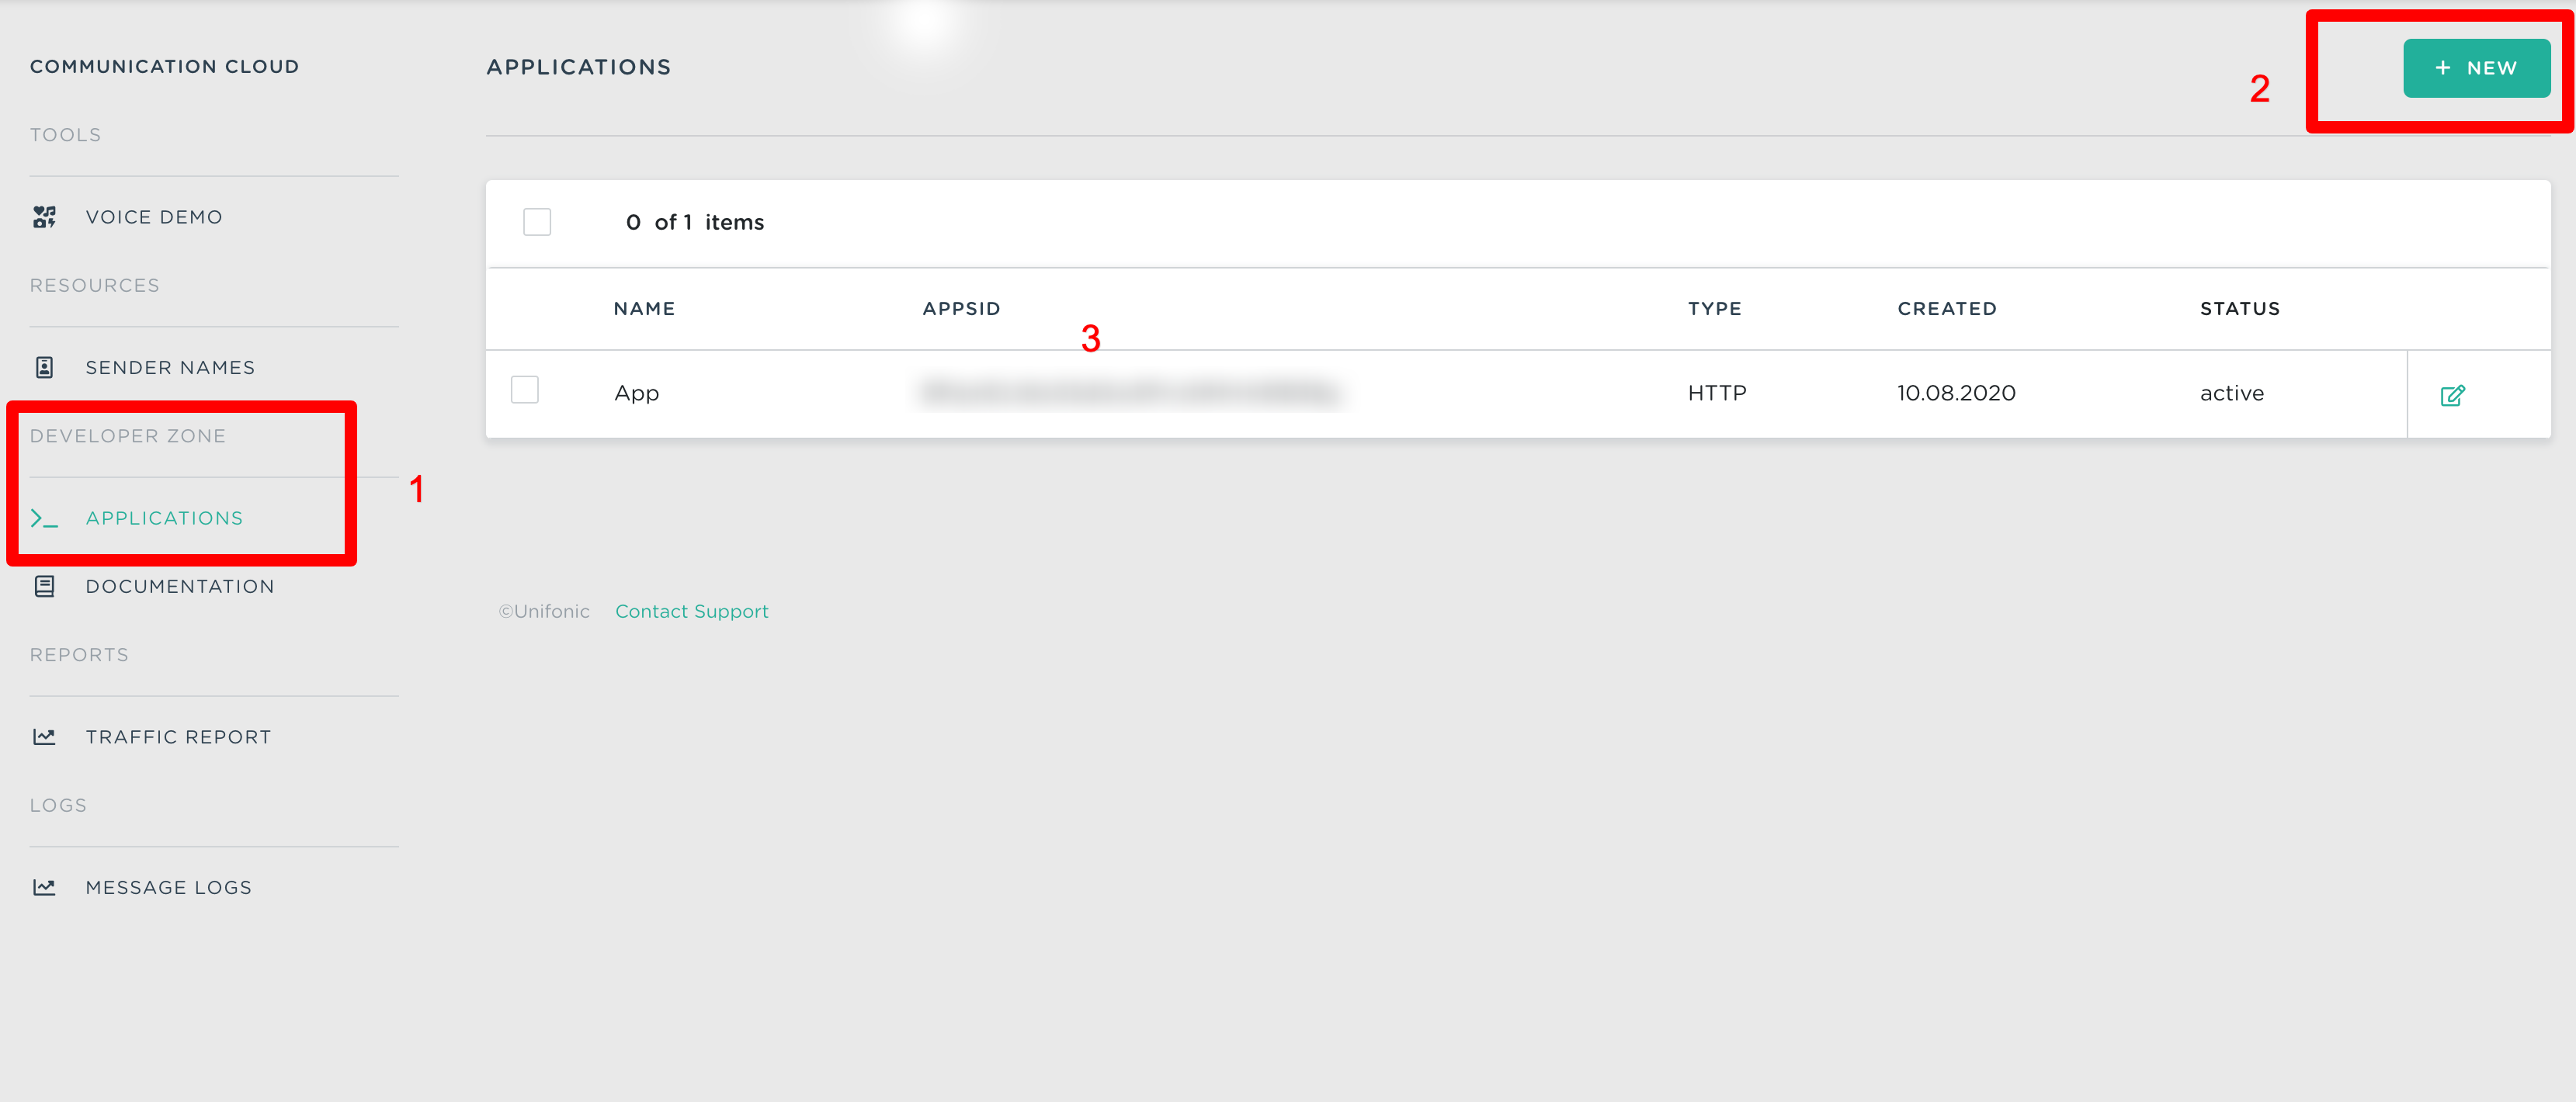Click the Sender Names contact icon

44,367
